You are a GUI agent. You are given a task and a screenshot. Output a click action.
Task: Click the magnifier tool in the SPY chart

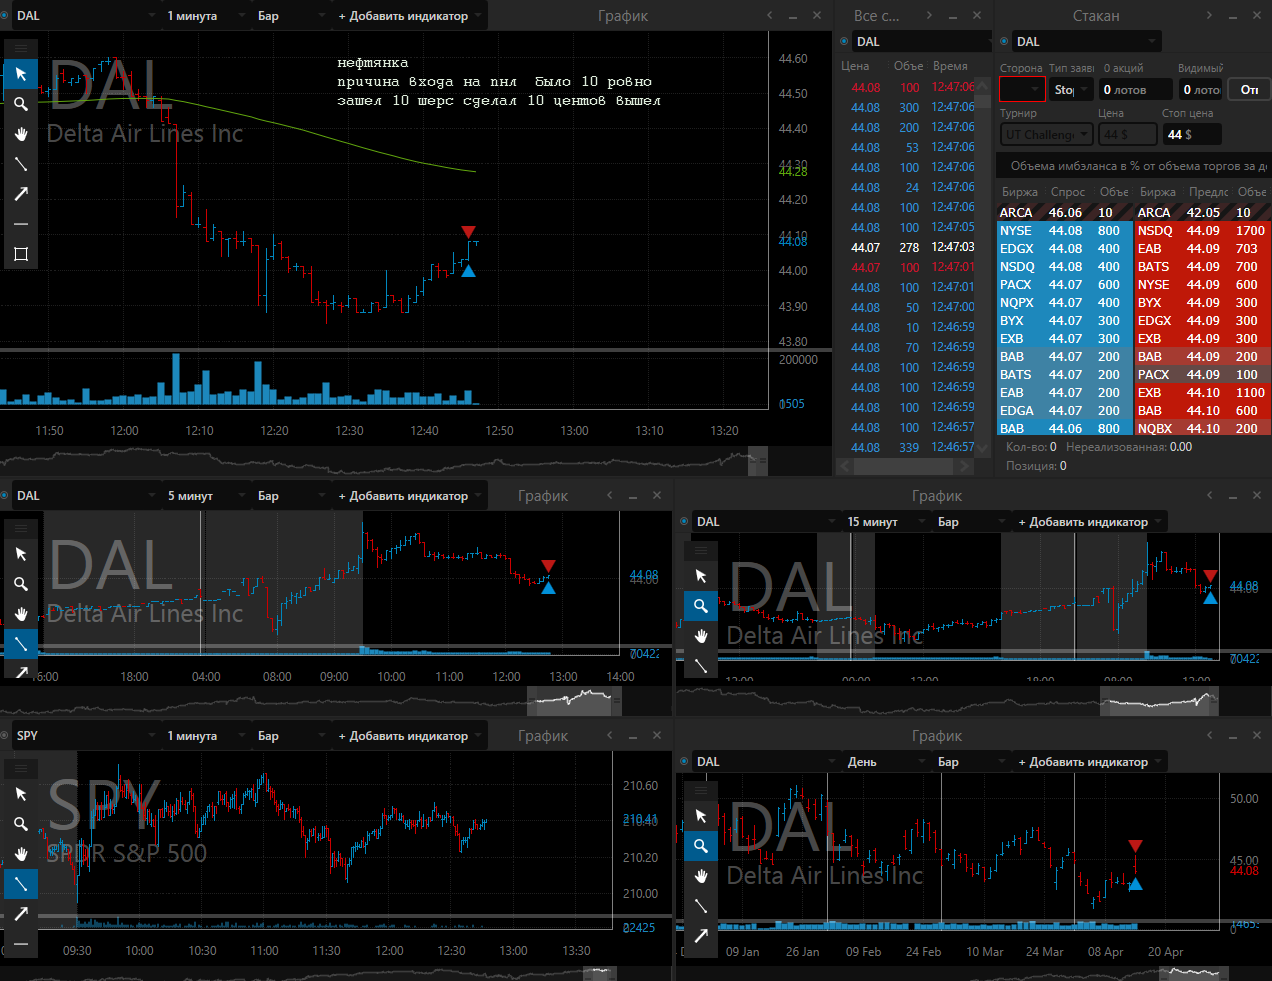pyautogui.click(x=20, y=824)
